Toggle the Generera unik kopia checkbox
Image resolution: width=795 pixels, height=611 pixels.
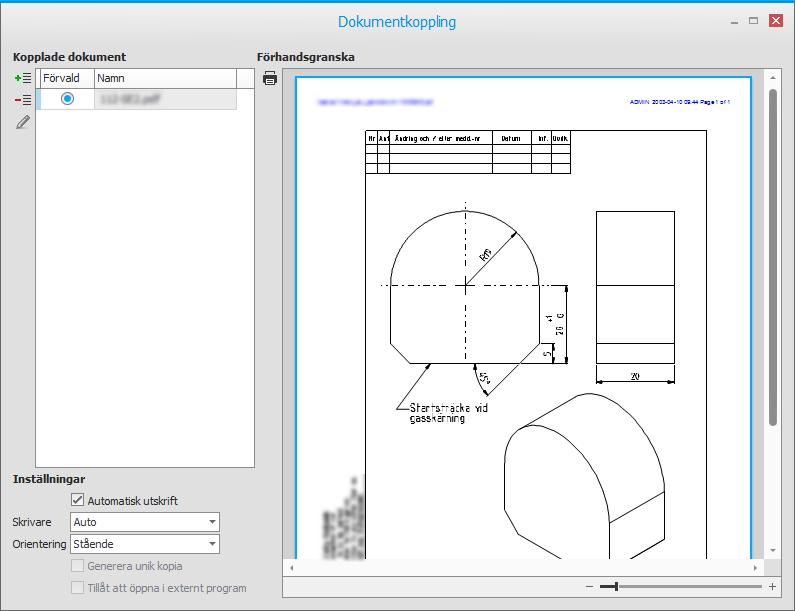78,565
